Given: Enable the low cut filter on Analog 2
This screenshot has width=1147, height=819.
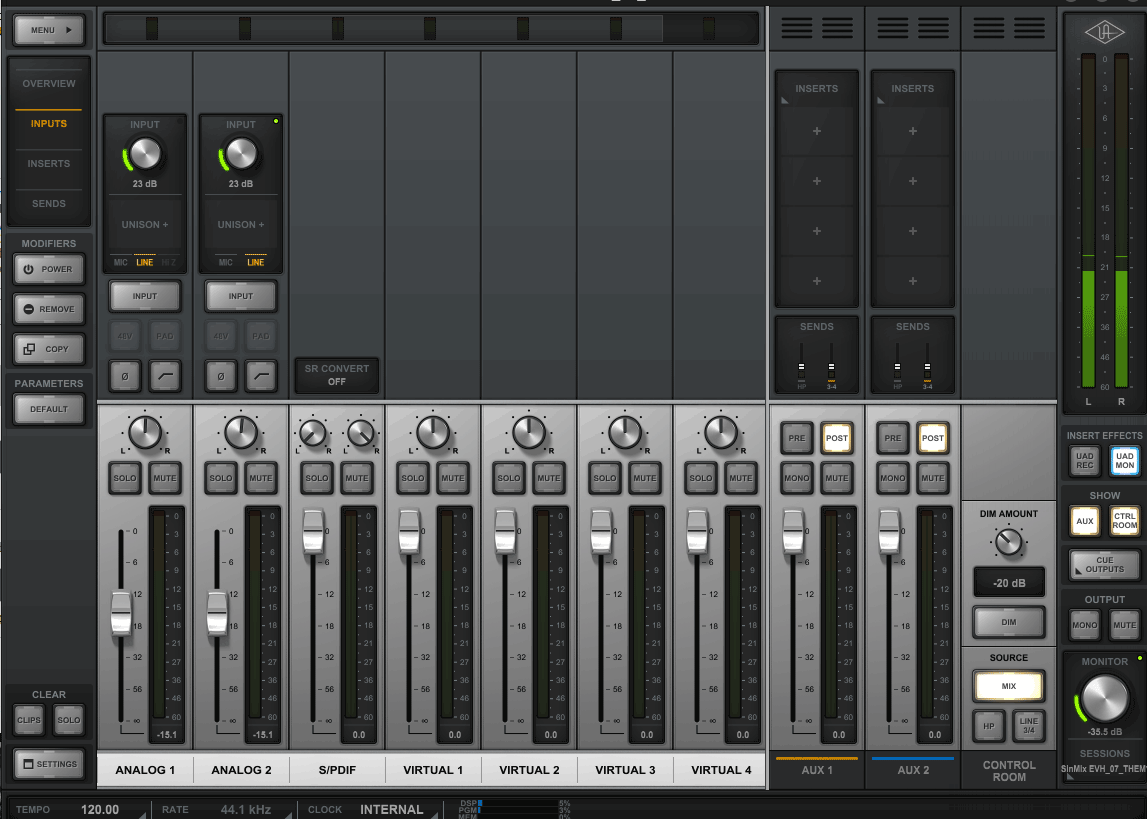Looking at the screenshot, I should point(261,376).
